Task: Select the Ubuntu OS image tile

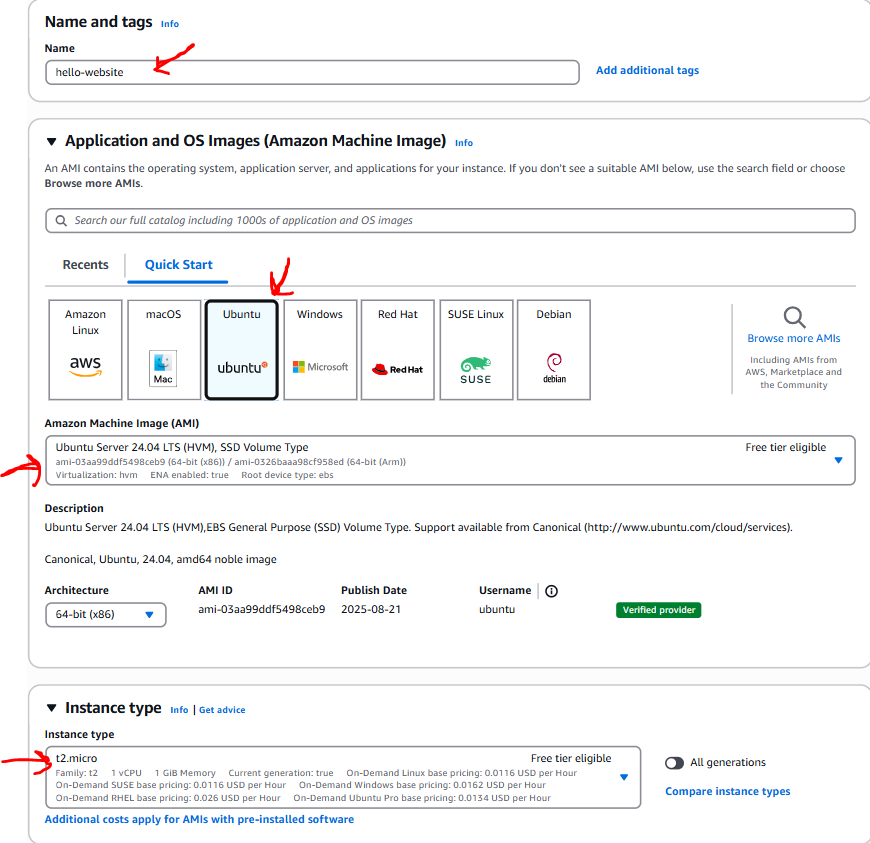Action: coord(241,350)
